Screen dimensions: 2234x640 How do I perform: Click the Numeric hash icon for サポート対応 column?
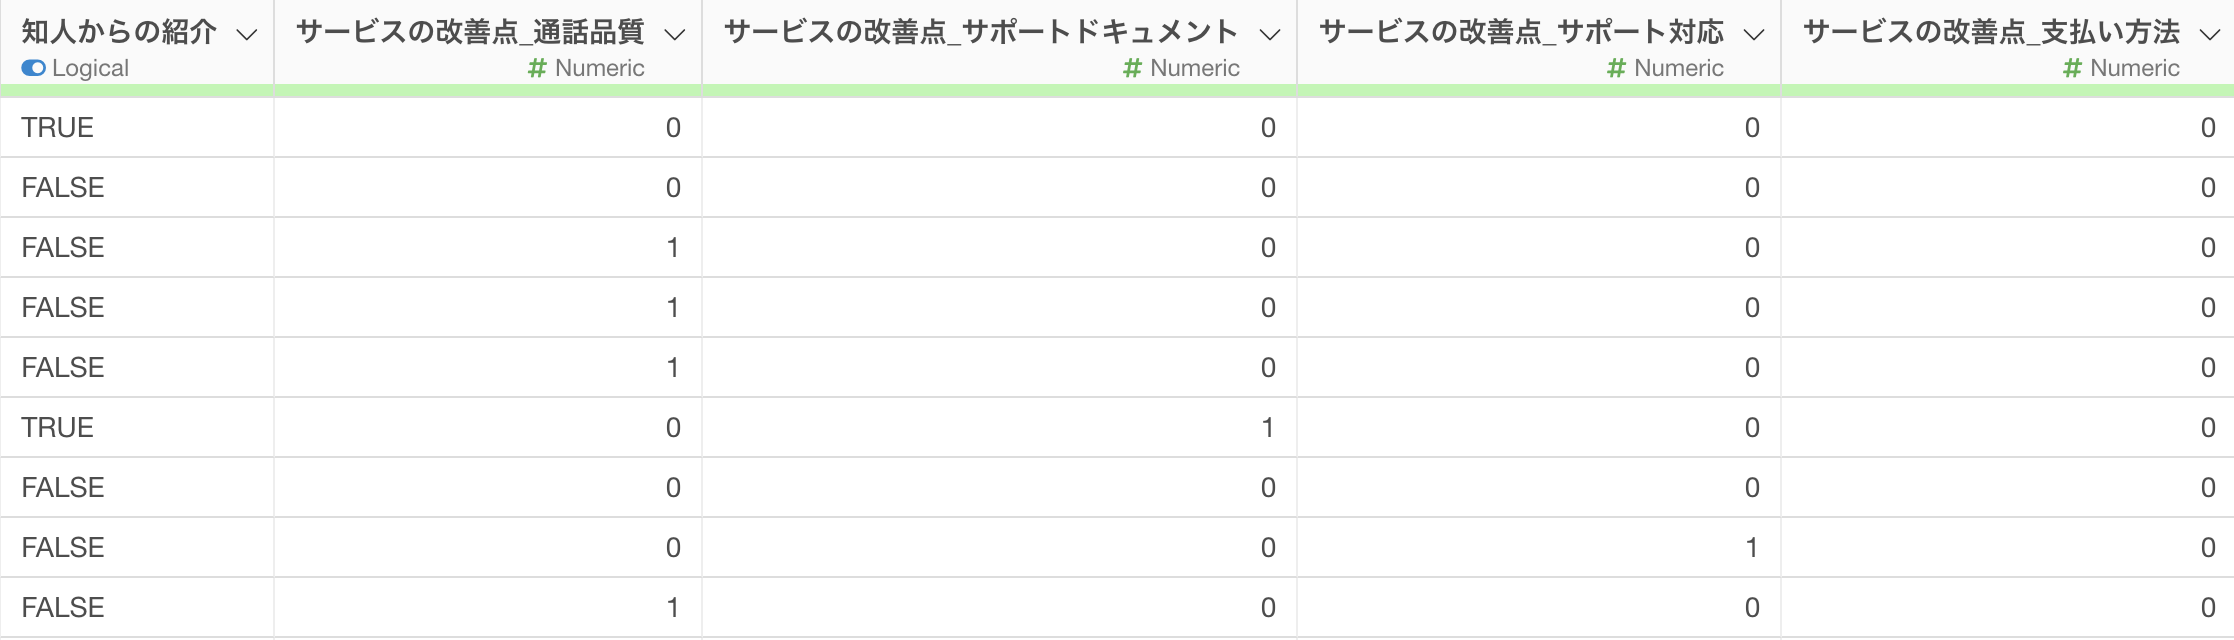1616,68
